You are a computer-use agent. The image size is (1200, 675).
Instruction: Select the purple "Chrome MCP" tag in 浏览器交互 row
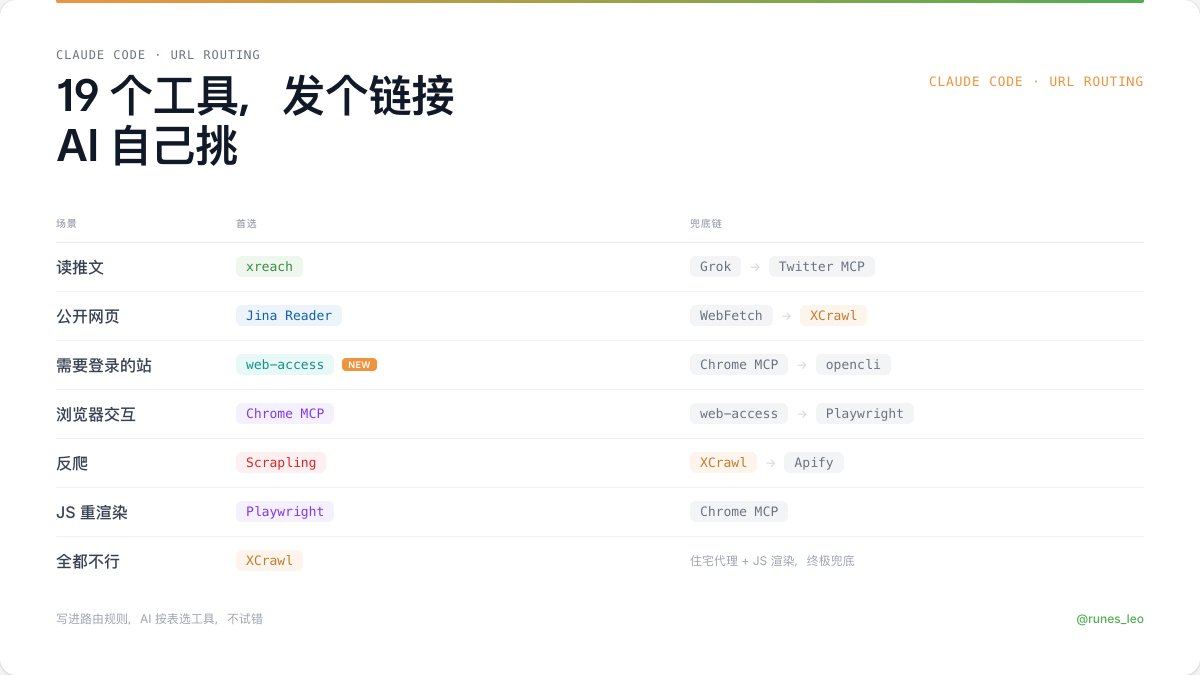pyautogui.click(x=285, y=413)
